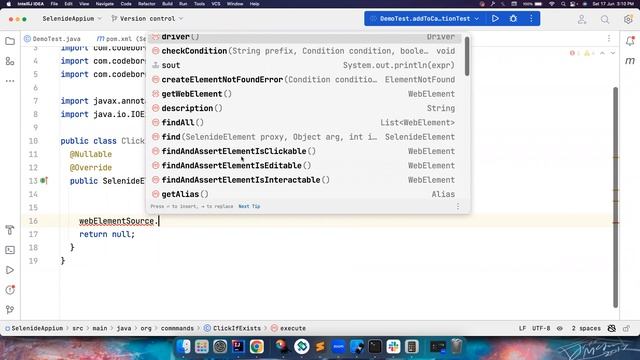The height and width of the screenshot is (360, 640).
Task: Open the File menu
Action: (54, 4)
